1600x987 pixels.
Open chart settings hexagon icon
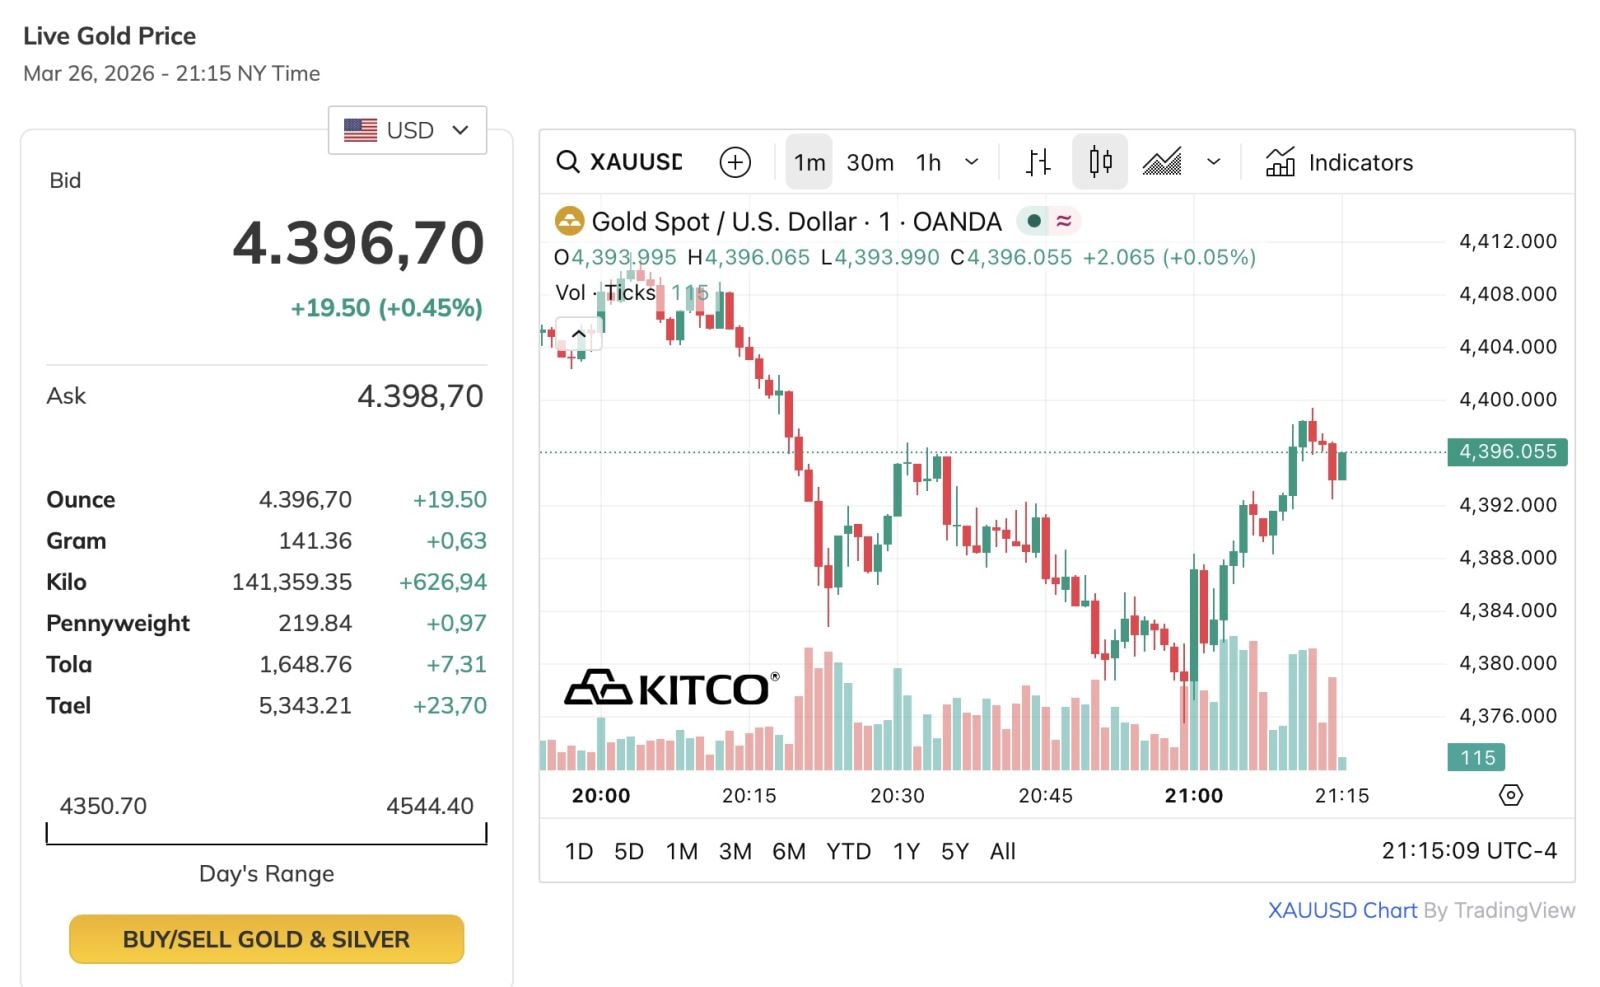tap(1510, 795)
